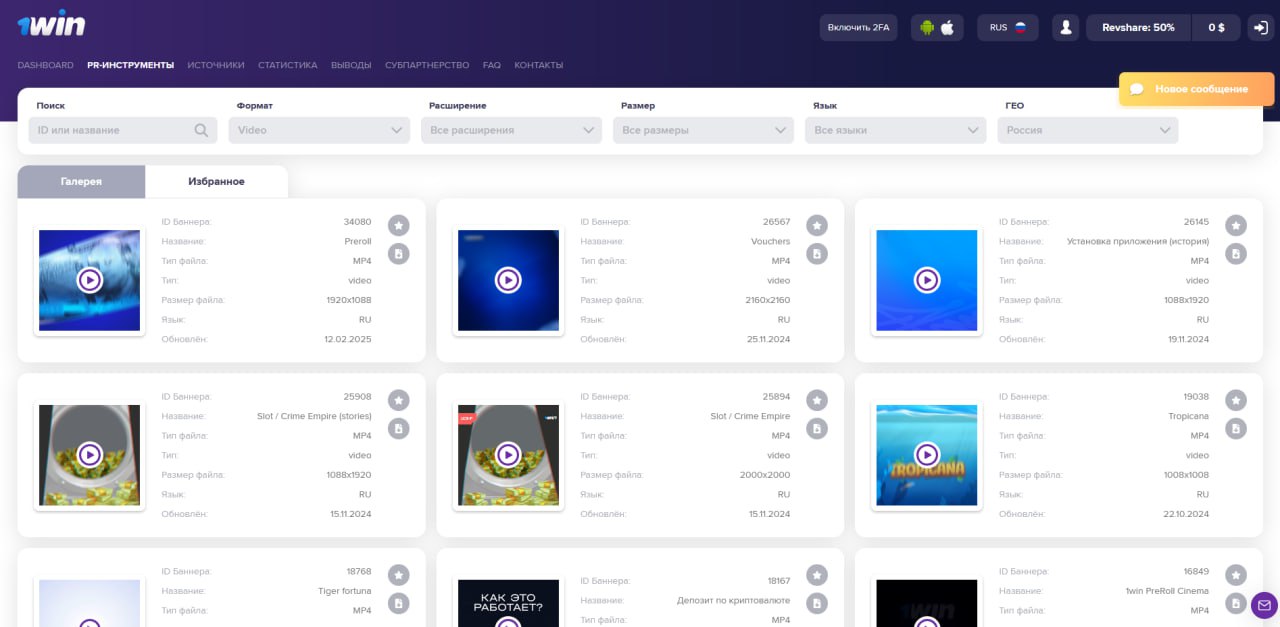Expand the Язык filter dropdown
Image resolution: width=1280 pixels, height=627 pixels.
tap(895, 130)
